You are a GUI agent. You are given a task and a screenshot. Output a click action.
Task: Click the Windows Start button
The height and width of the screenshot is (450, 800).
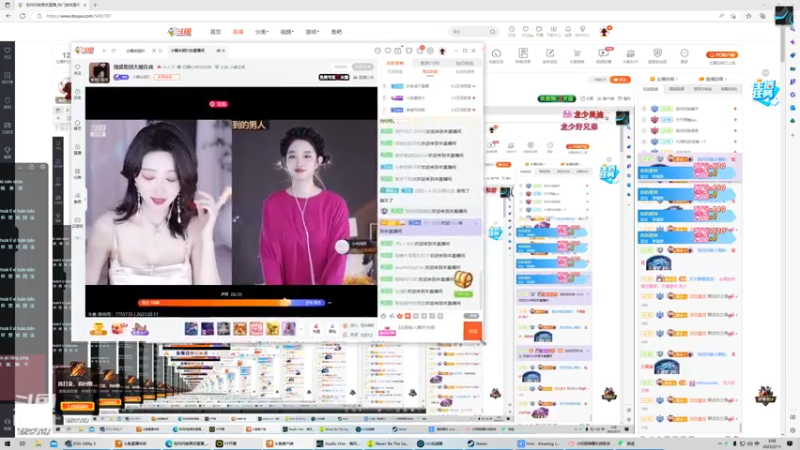tap(8, 443)
